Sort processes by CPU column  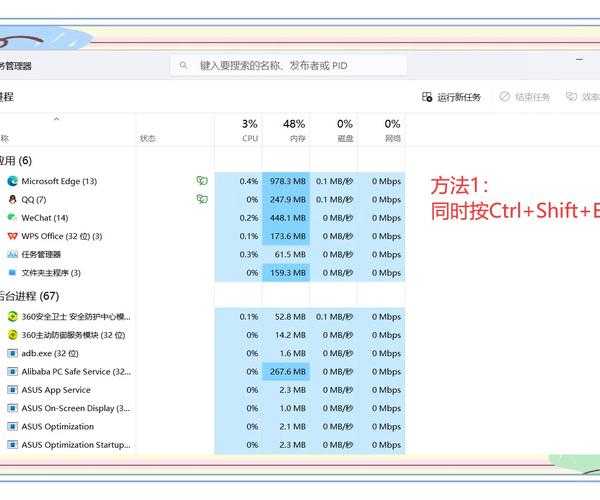pos(249,130)
